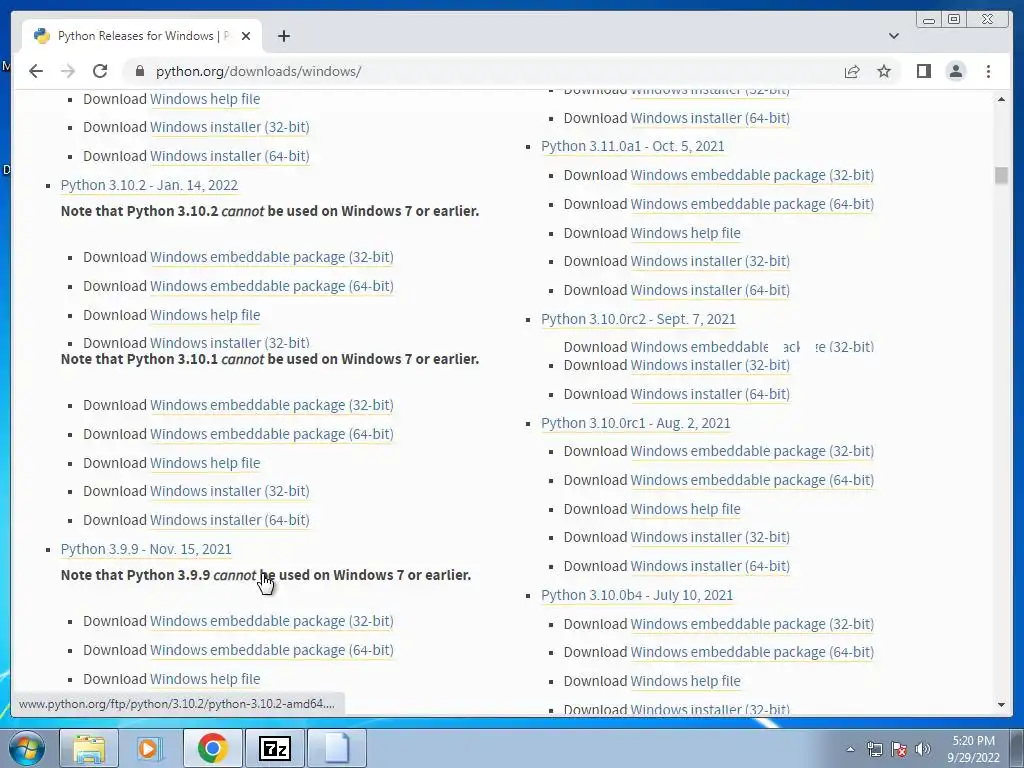Open the network tray icon
Viewport: 1024px width, 768px height.
tap(874, 749)
